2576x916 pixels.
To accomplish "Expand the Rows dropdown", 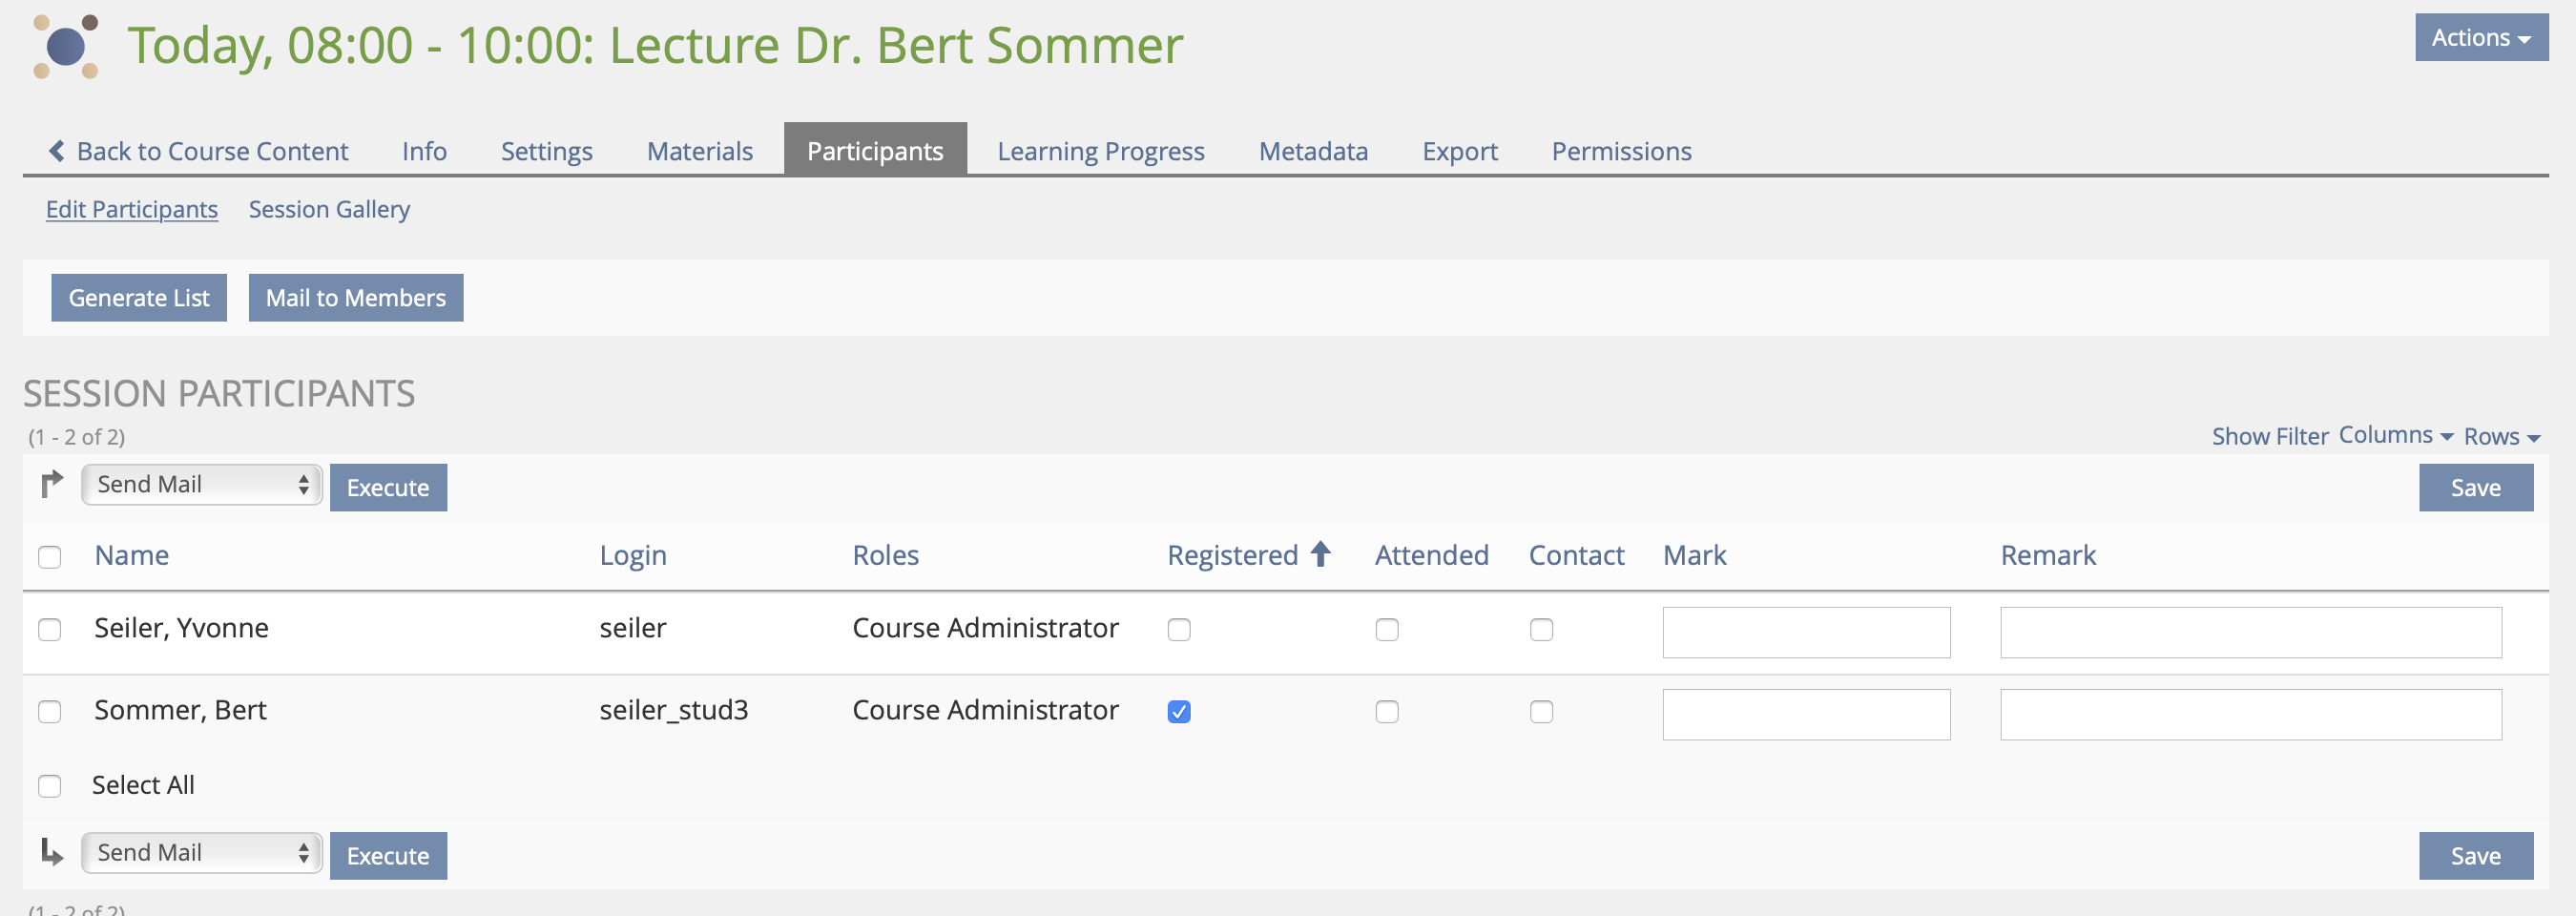I will pos(2501,437).
